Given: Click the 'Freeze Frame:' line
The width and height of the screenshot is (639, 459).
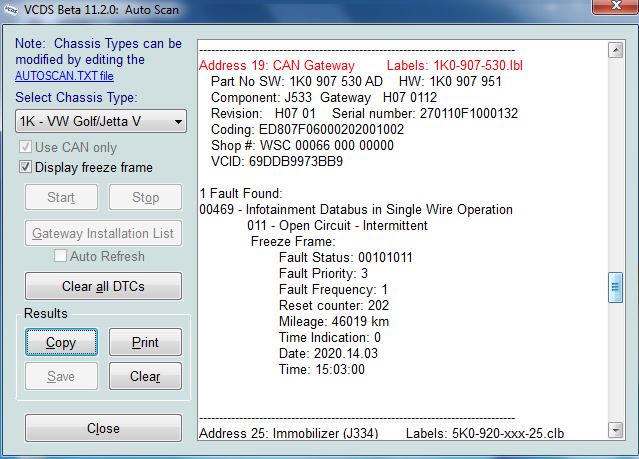Looking at the screenshot, I should (293, 242).
